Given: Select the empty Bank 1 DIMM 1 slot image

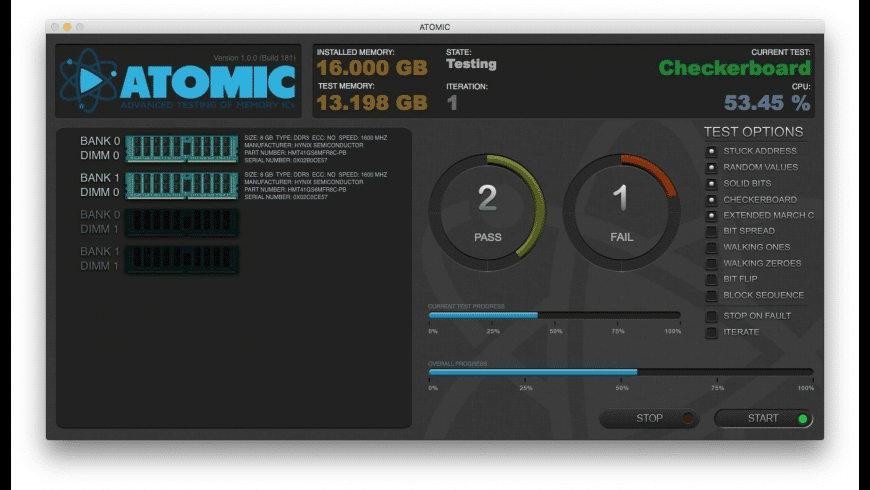Looking at the screenshot, I should 182,259.
